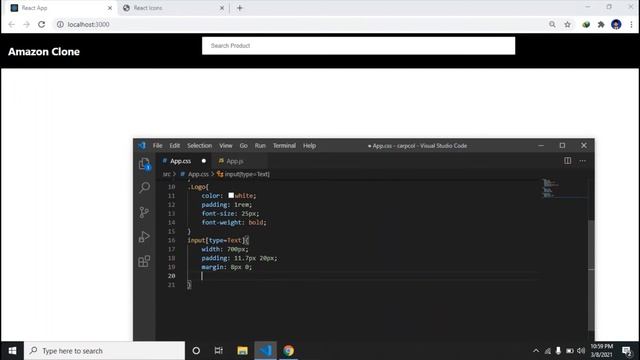This screenshot has height=360, width=640.
Task: Open Windows Start menu
Action: (12, 351)
